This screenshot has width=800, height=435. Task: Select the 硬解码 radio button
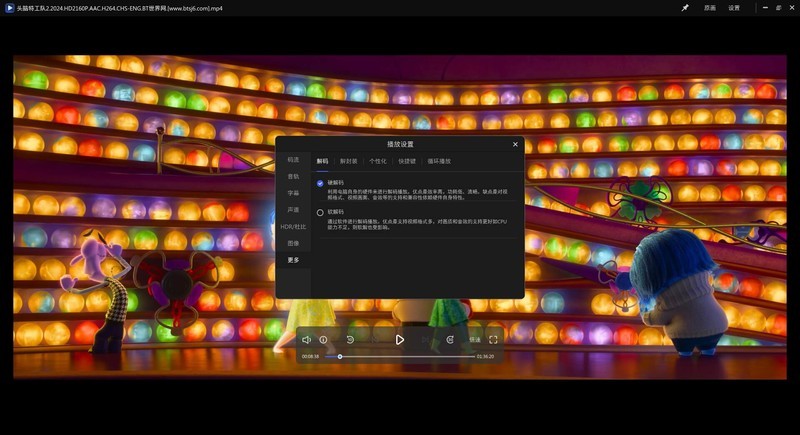point(320,183)
